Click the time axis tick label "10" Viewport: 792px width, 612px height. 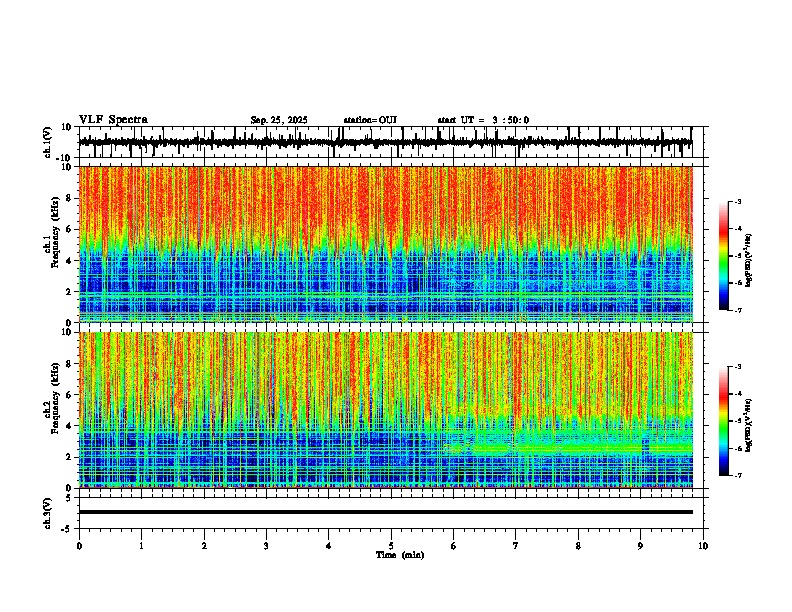pyautogui.click(x=703, y=546)
